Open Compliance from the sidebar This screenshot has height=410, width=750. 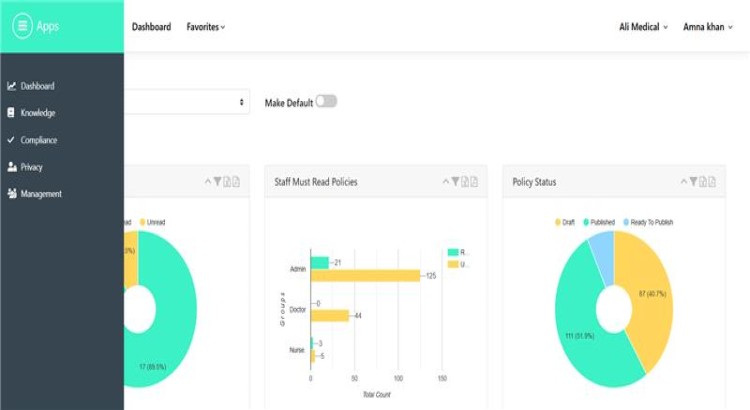pos(38,140)
